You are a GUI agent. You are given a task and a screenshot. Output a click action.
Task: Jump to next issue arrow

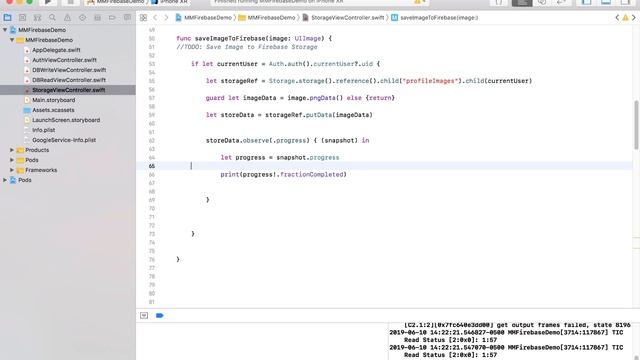click(x=633, y=18)
